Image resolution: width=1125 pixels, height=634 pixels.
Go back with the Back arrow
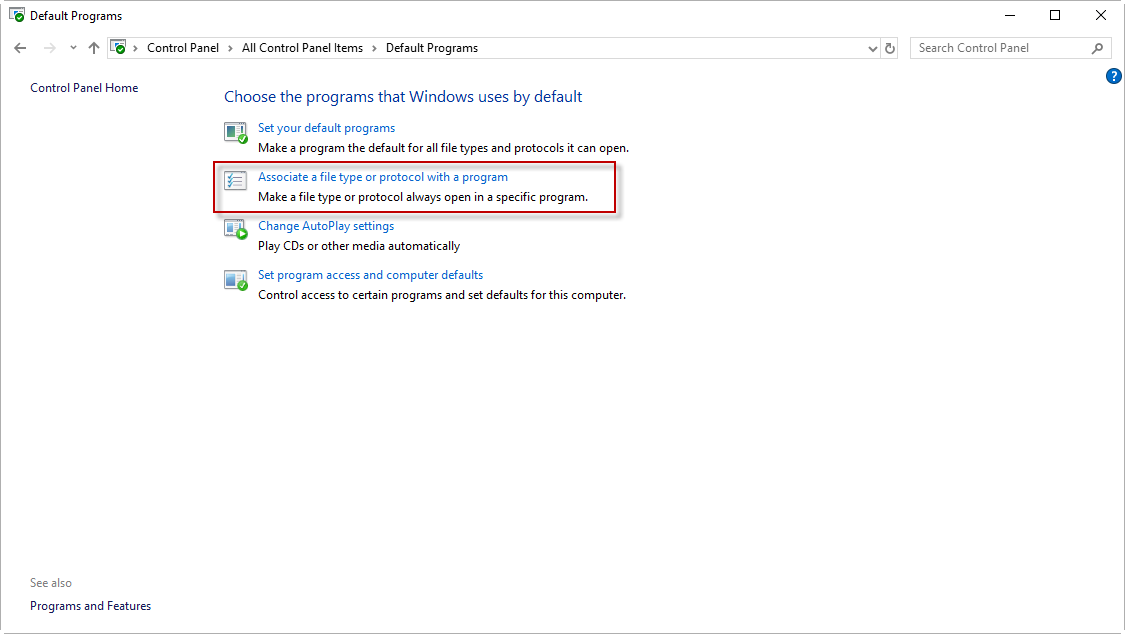click(20, 48)
